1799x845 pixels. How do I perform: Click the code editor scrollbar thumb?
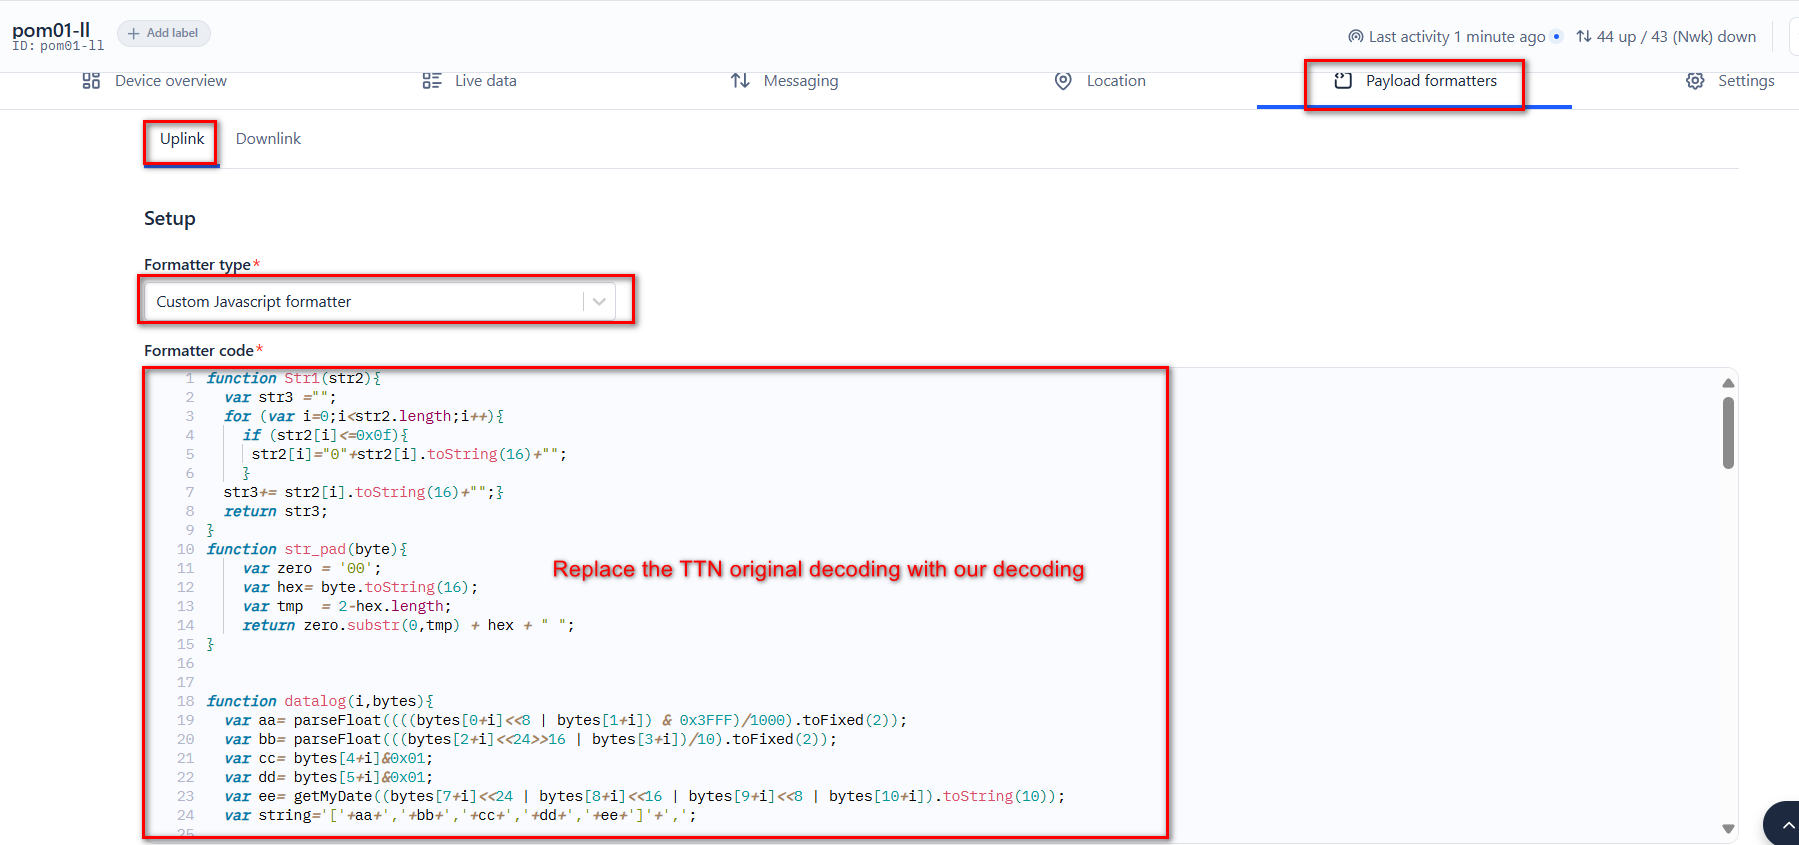coord(1728,433)
